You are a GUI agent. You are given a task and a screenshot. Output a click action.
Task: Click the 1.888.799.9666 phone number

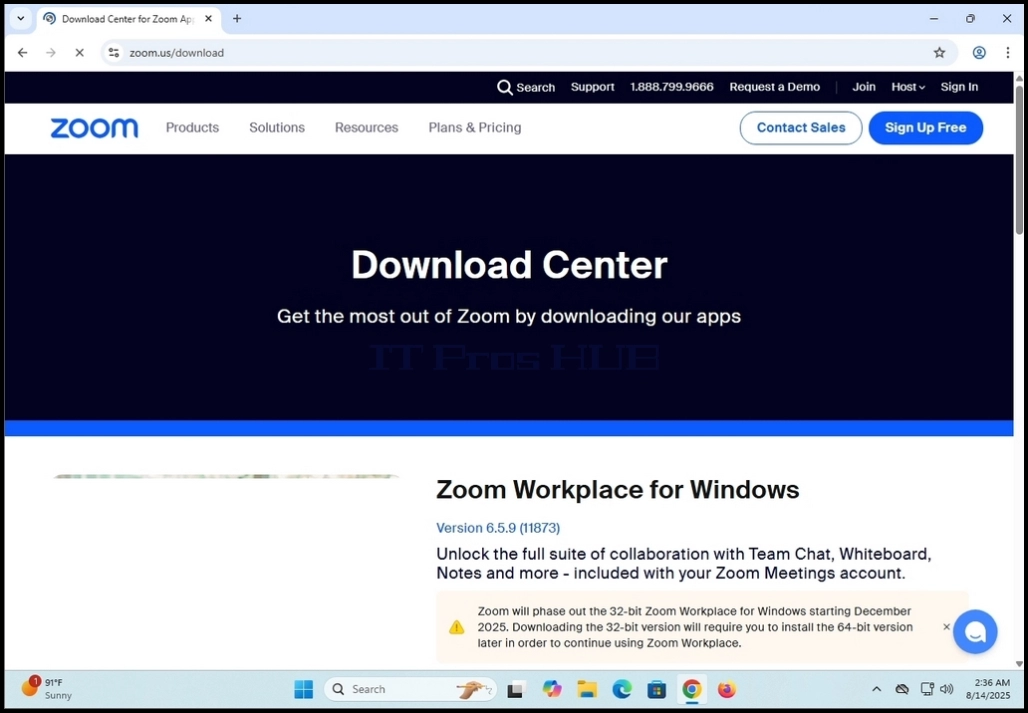coord(671,87)
